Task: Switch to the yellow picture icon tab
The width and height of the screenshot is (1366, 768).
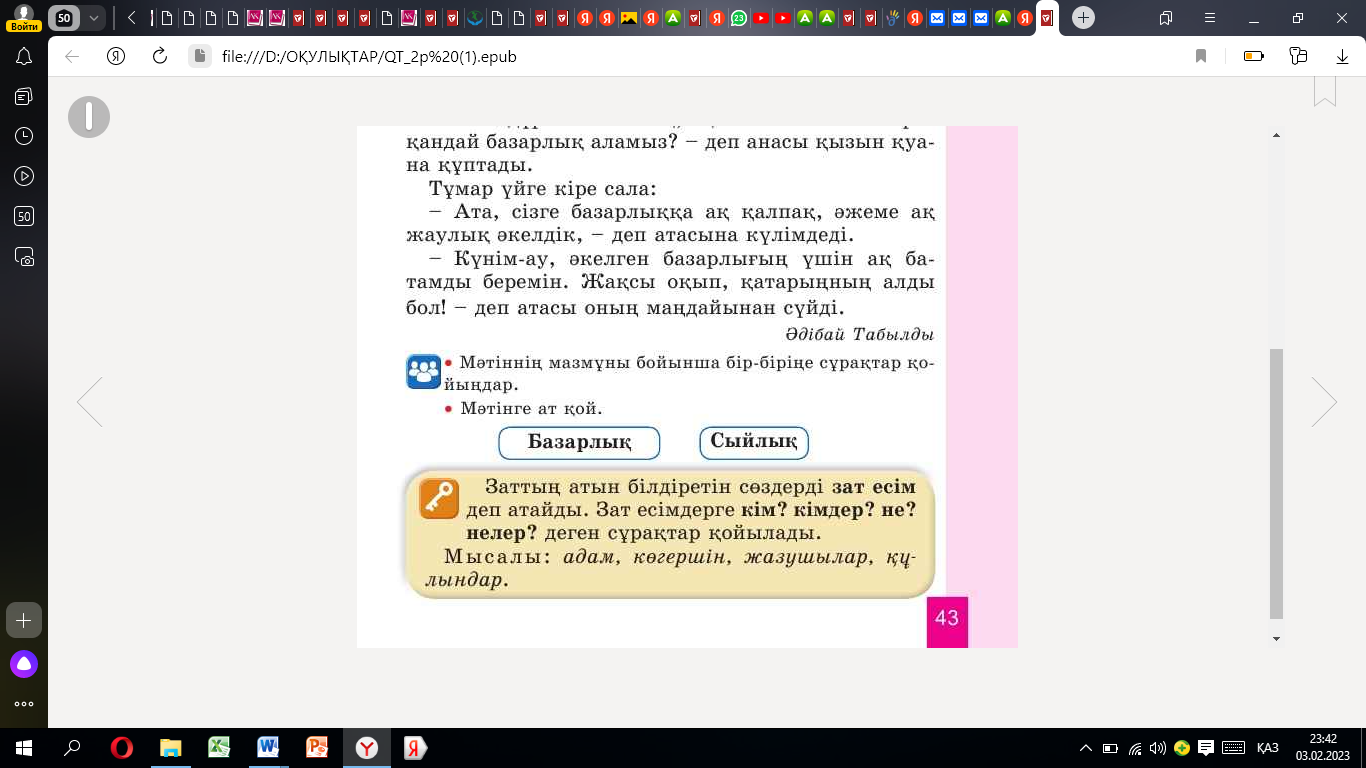Action: (x=629, y=18)
